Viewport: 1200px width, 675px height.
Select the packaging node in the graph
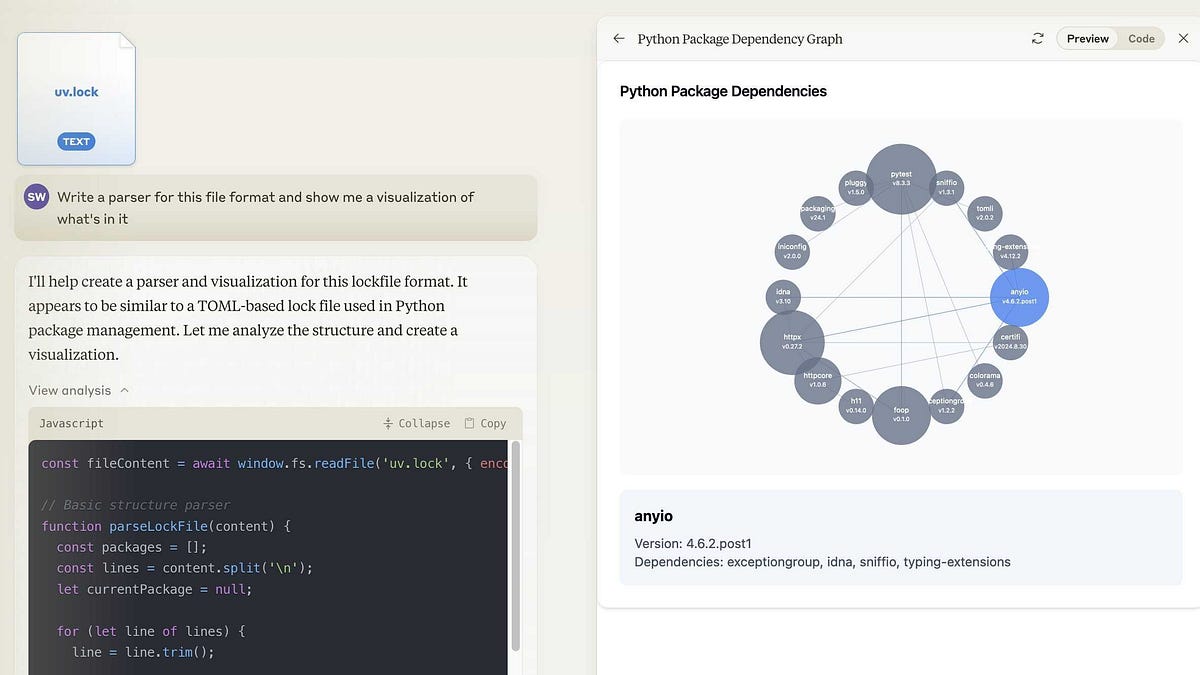point(818,213)
